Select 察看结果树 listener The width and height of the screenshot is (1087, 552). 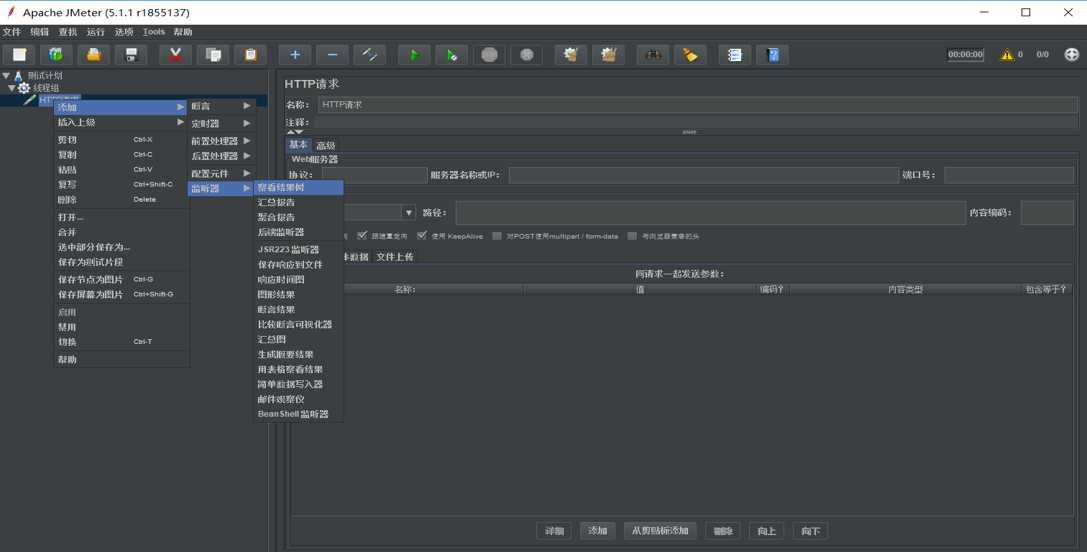(x=299, y=187)
